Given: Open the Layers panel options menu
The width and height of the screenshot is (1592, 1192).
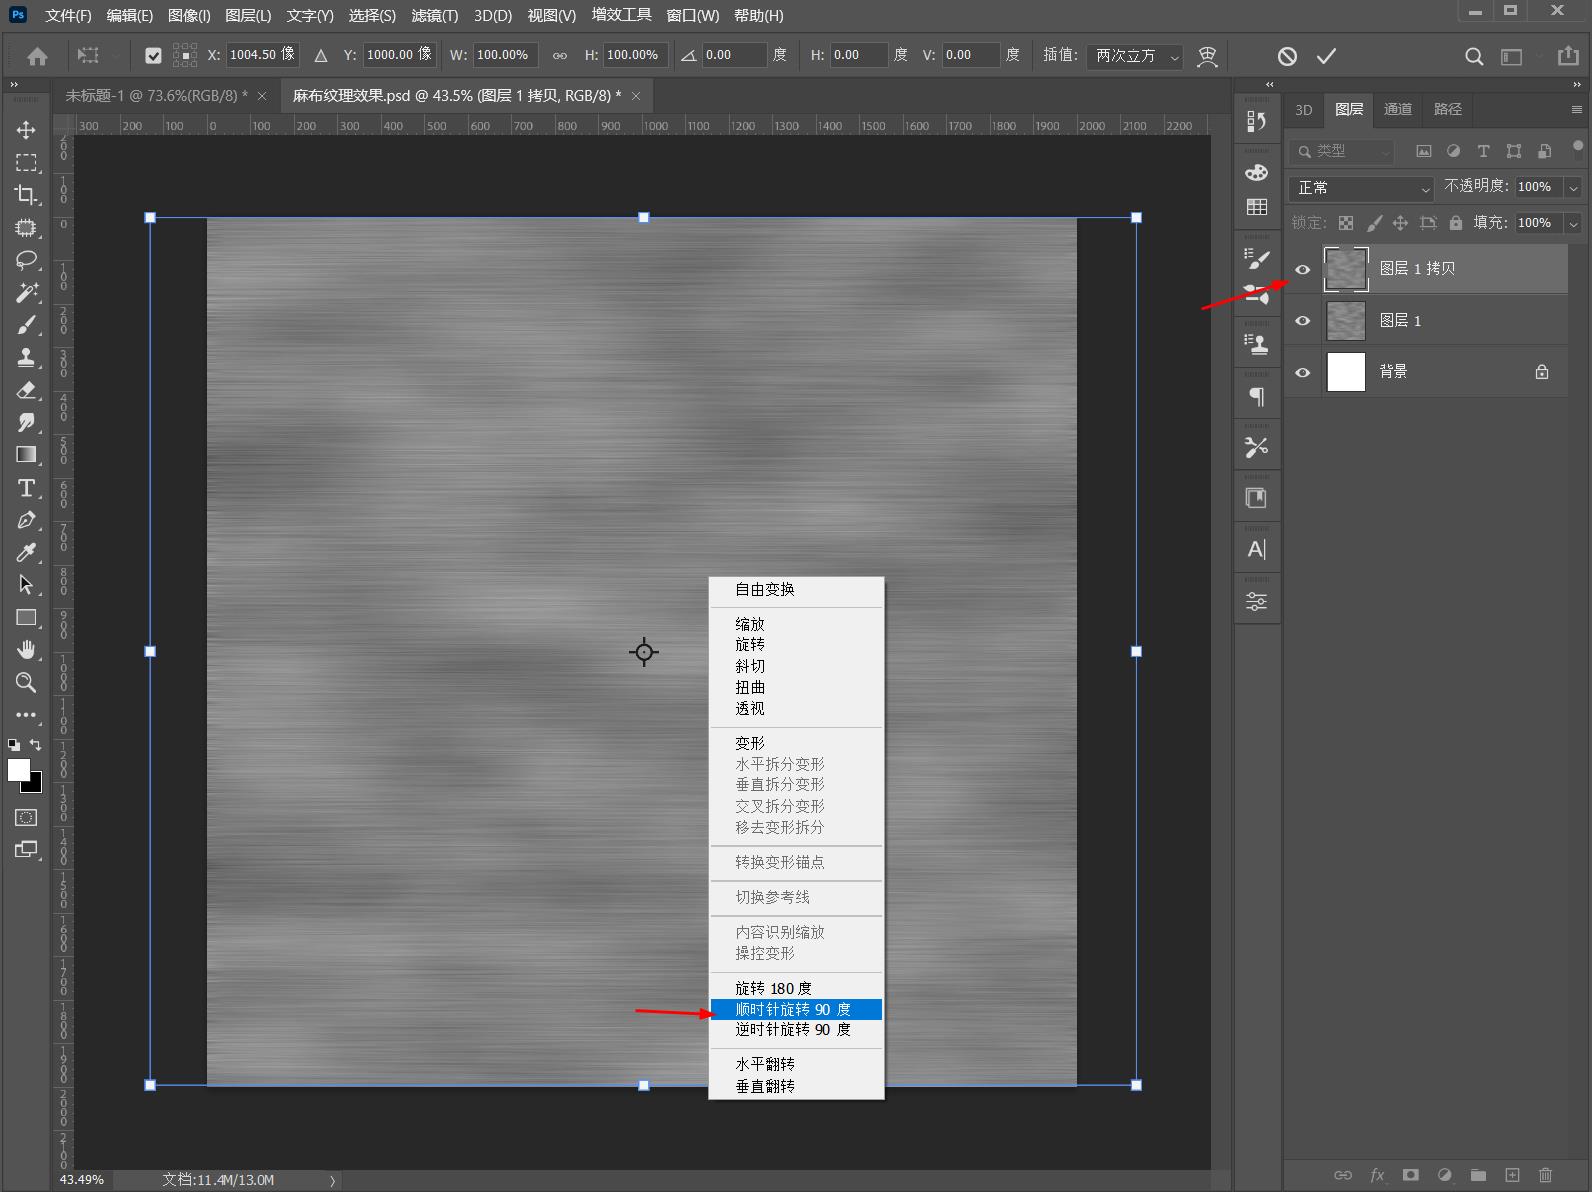Looking at the screenshot, I should point(1576,109).
